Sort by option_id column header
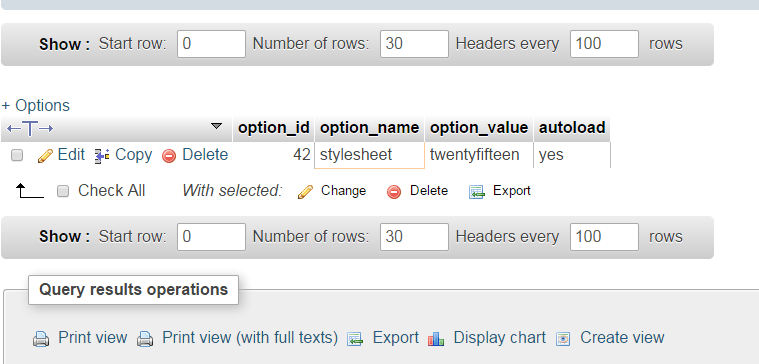This screenshot has width=759, height=364. tap(273, 128)
